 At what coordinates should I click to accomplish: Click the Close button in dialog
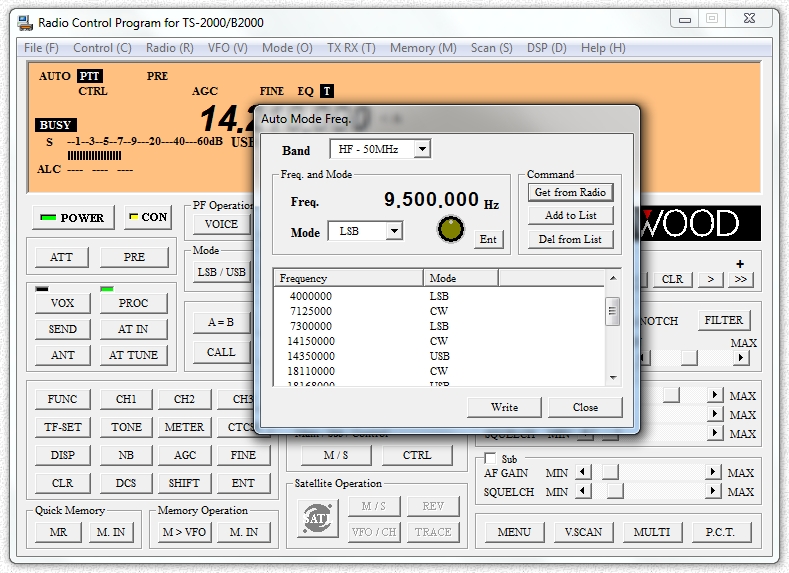click(x=585, y=407)
